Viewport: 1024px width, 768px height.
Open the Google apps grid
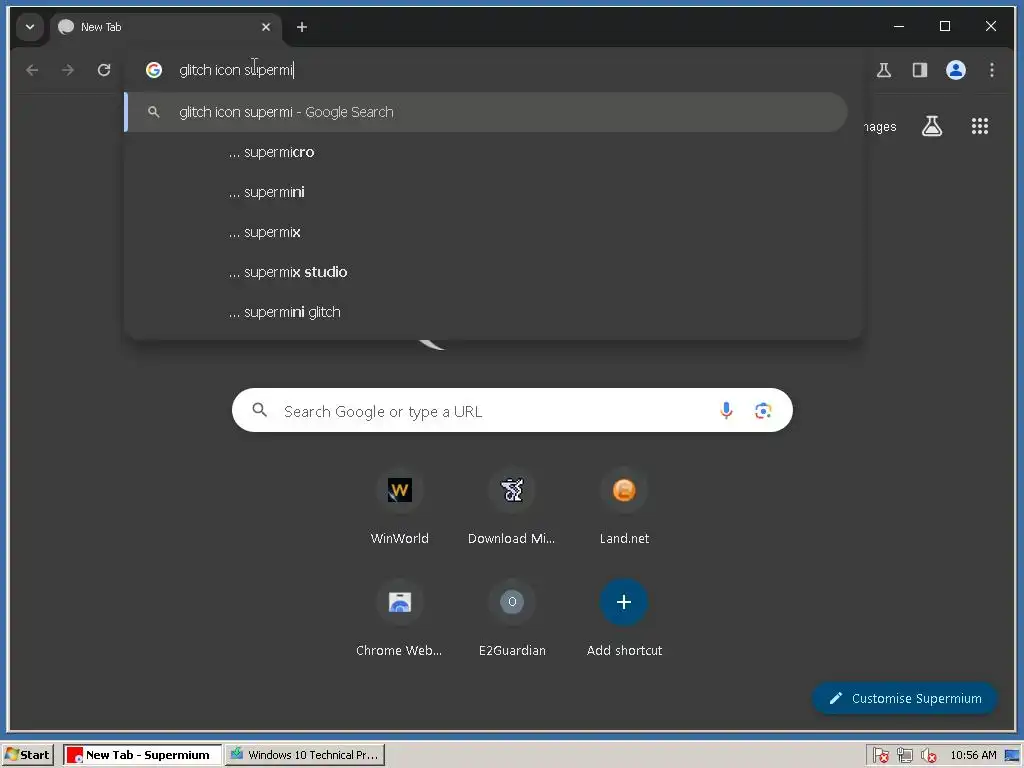tap(980, 126)
